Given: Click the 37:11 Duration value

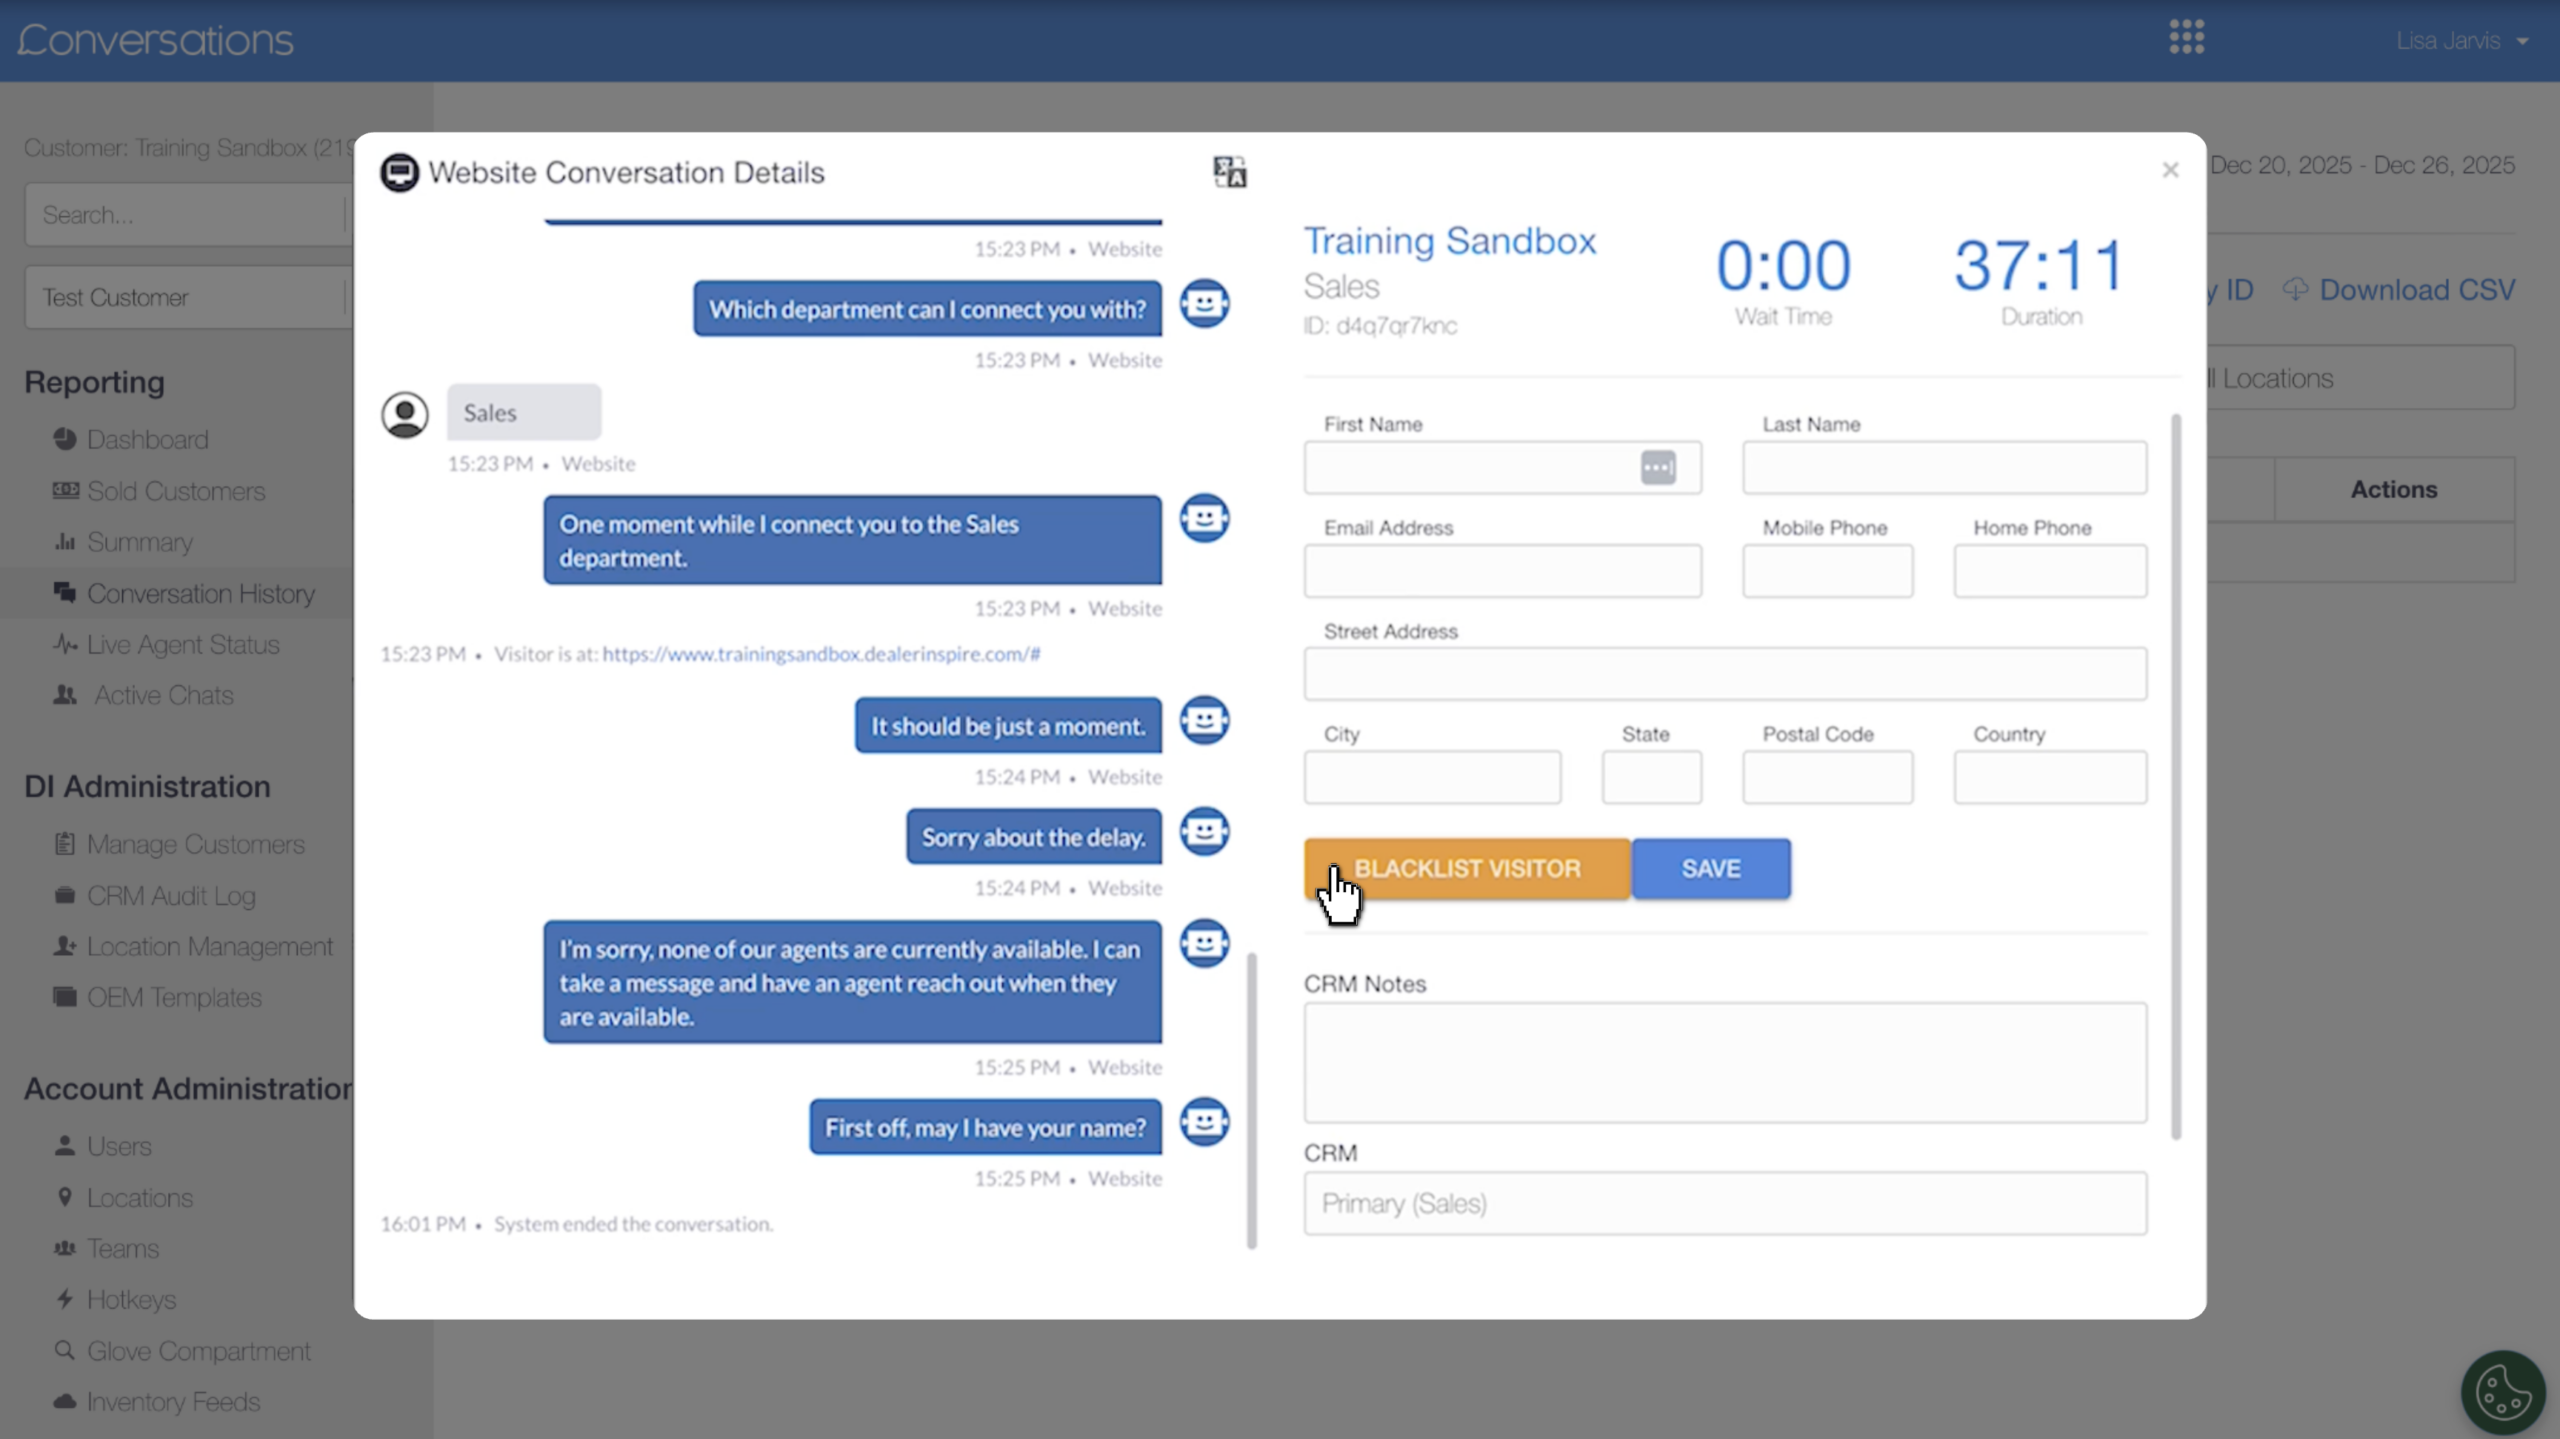Looking at the screenshot, I should [x=2040, y=265].
